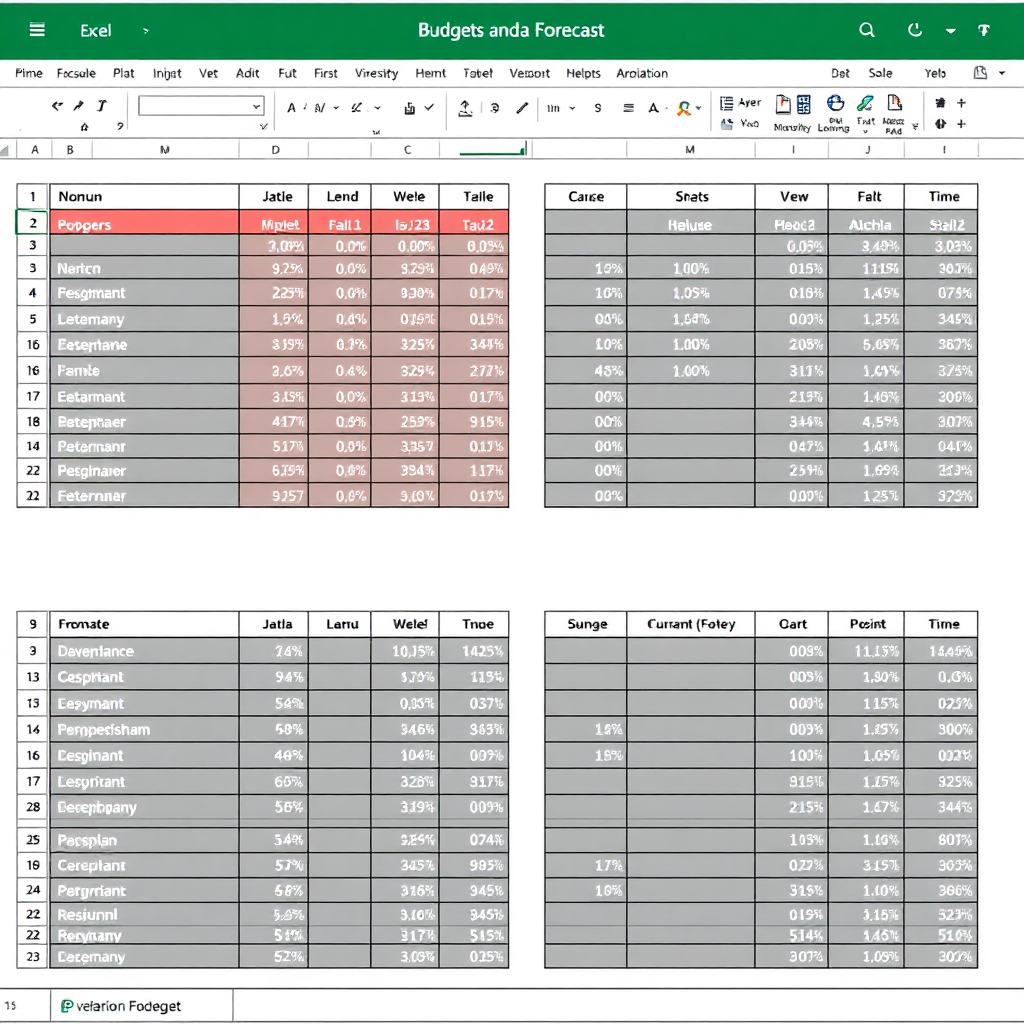Viewport: 1024px width, 1024px height.
Task: Pick the orange font color swatch
Action: click(x=684, y=107)
